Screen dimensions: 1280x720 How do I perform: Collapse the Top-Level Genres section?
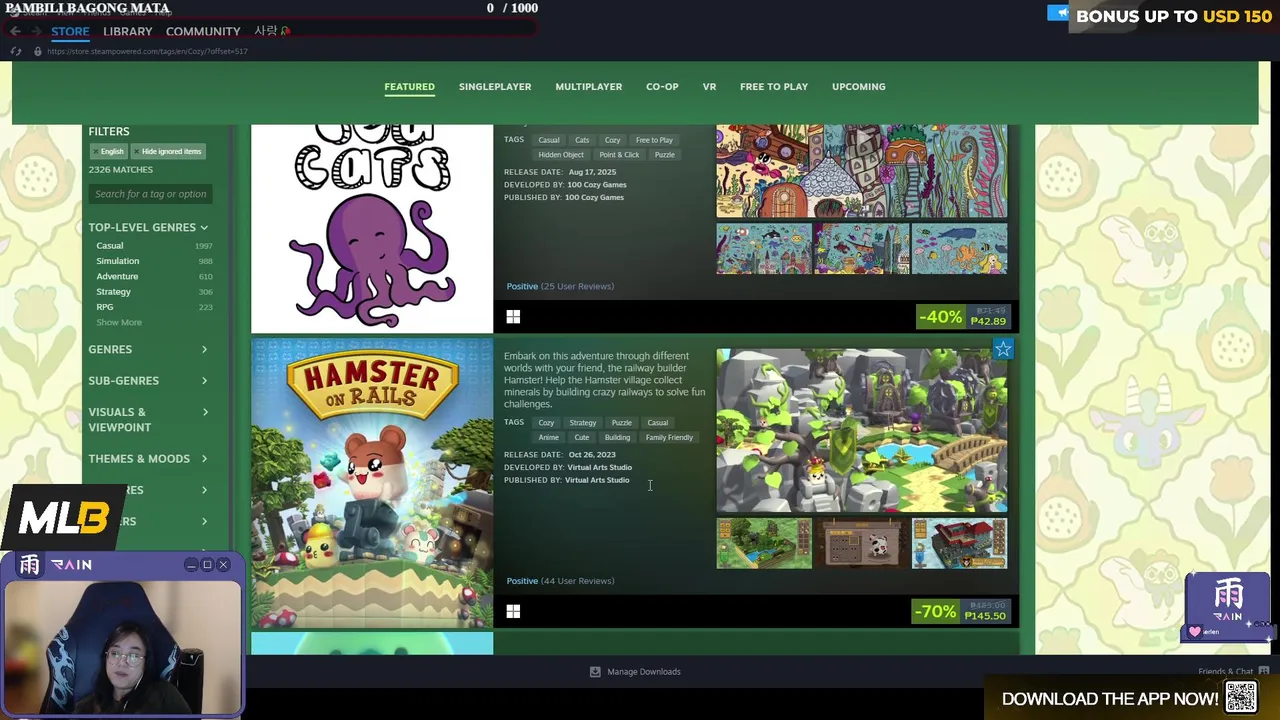click(x=148, y=228)
